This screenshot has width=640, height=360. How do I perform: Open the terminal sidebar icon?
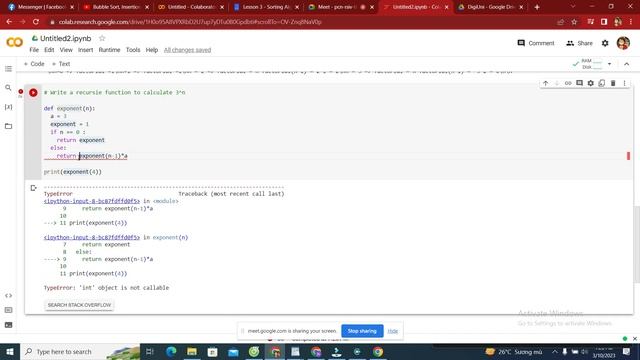point(8,325)
